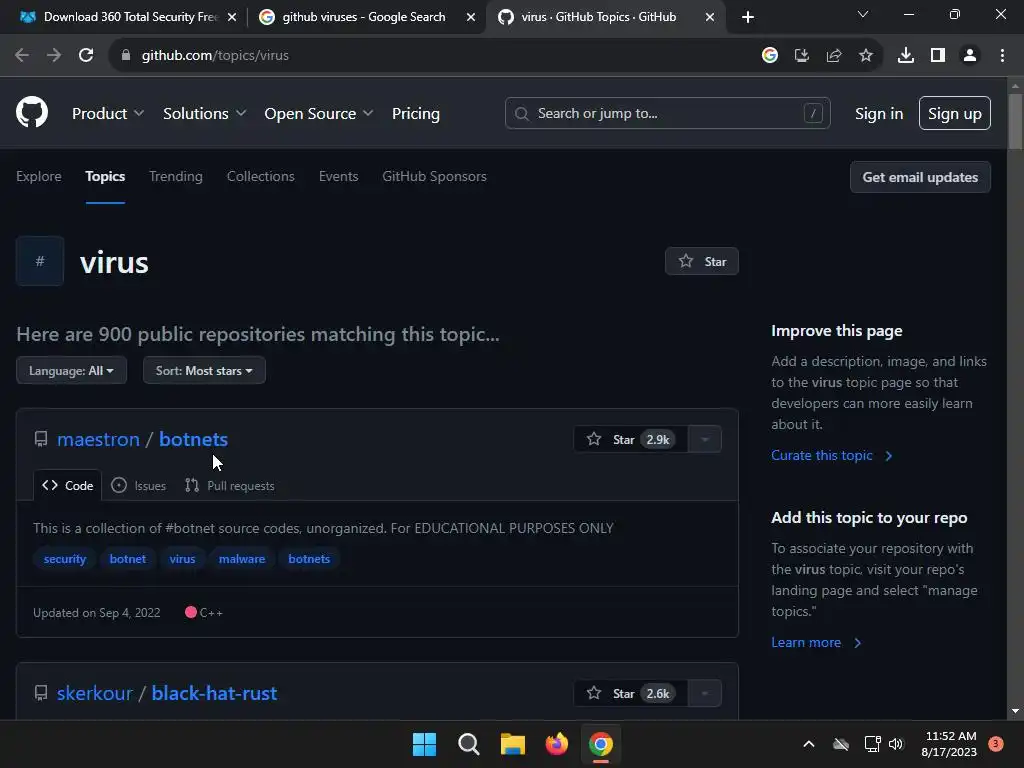Star the virus topic
Image resolution: width=1024 pixels, height=768 pixels.
[x=702, y=261]
